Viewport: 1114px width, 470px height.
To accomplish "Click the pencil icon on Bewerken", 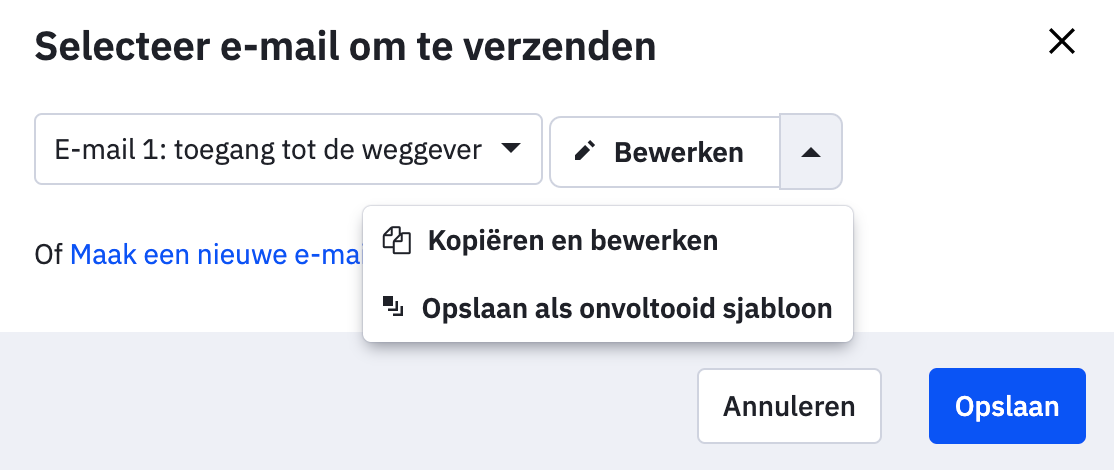I will click(585, 151).
